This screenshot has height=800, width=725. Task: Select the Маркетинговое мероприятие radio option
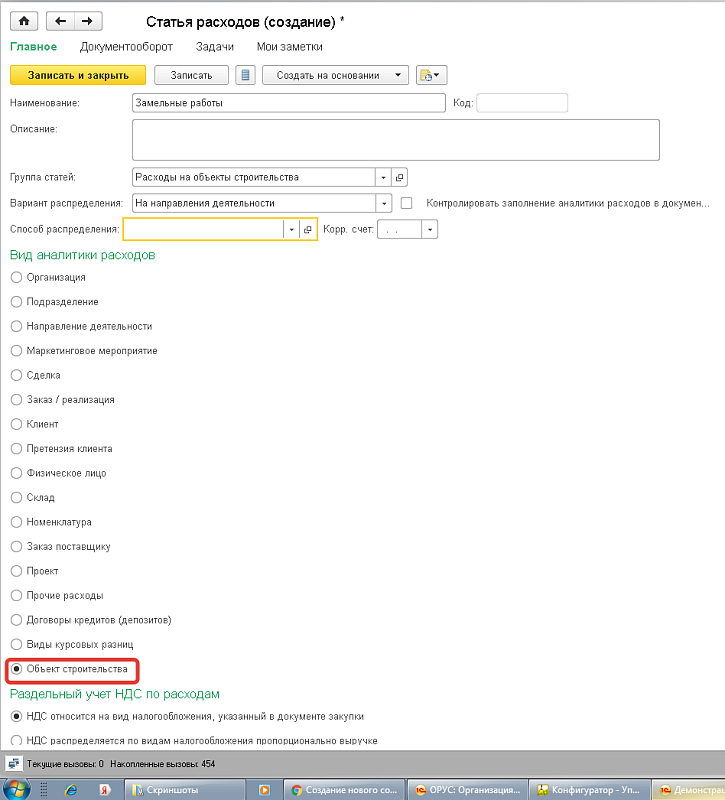tap(16, 351)
